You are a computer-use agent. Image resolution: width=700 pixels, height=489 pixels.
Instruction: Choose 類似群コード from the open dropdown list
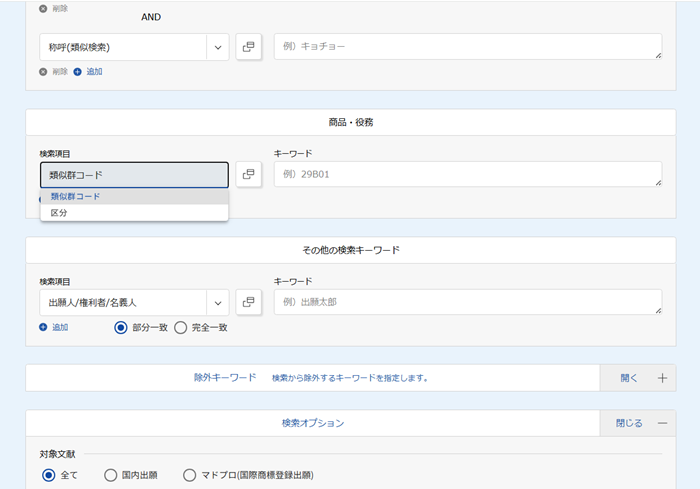[76, 196]
